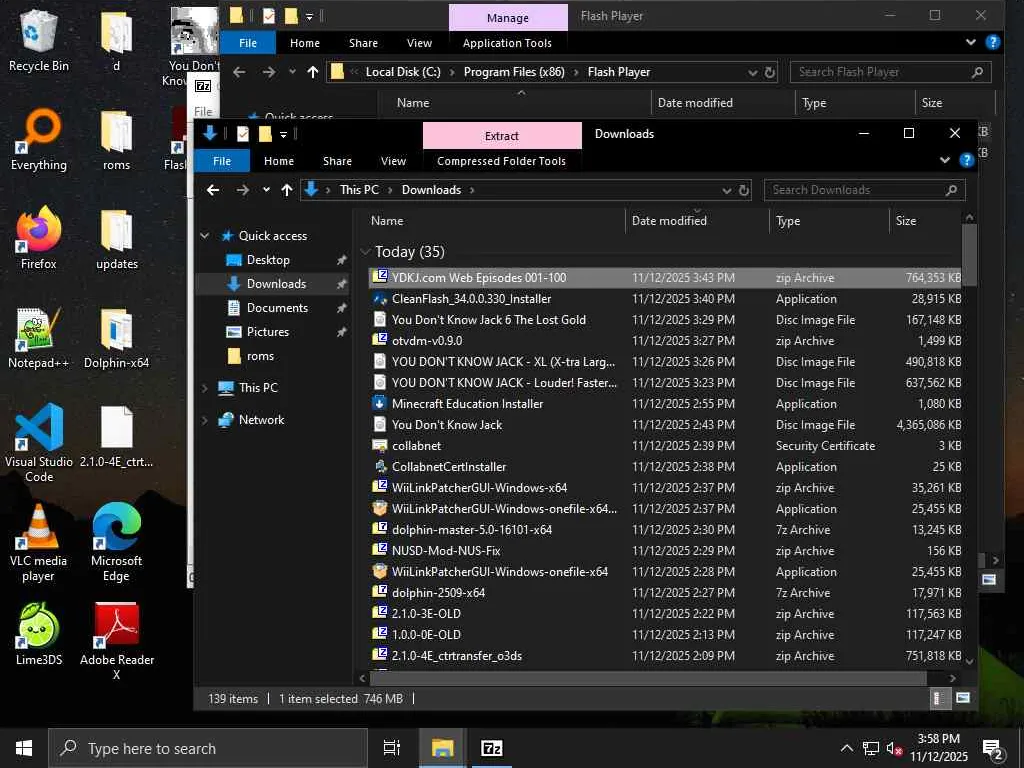Launch Visual Studio Code desktop shortcut
Image resolution: width=1024 pixels, height=768 pixels.
point(39,443)
